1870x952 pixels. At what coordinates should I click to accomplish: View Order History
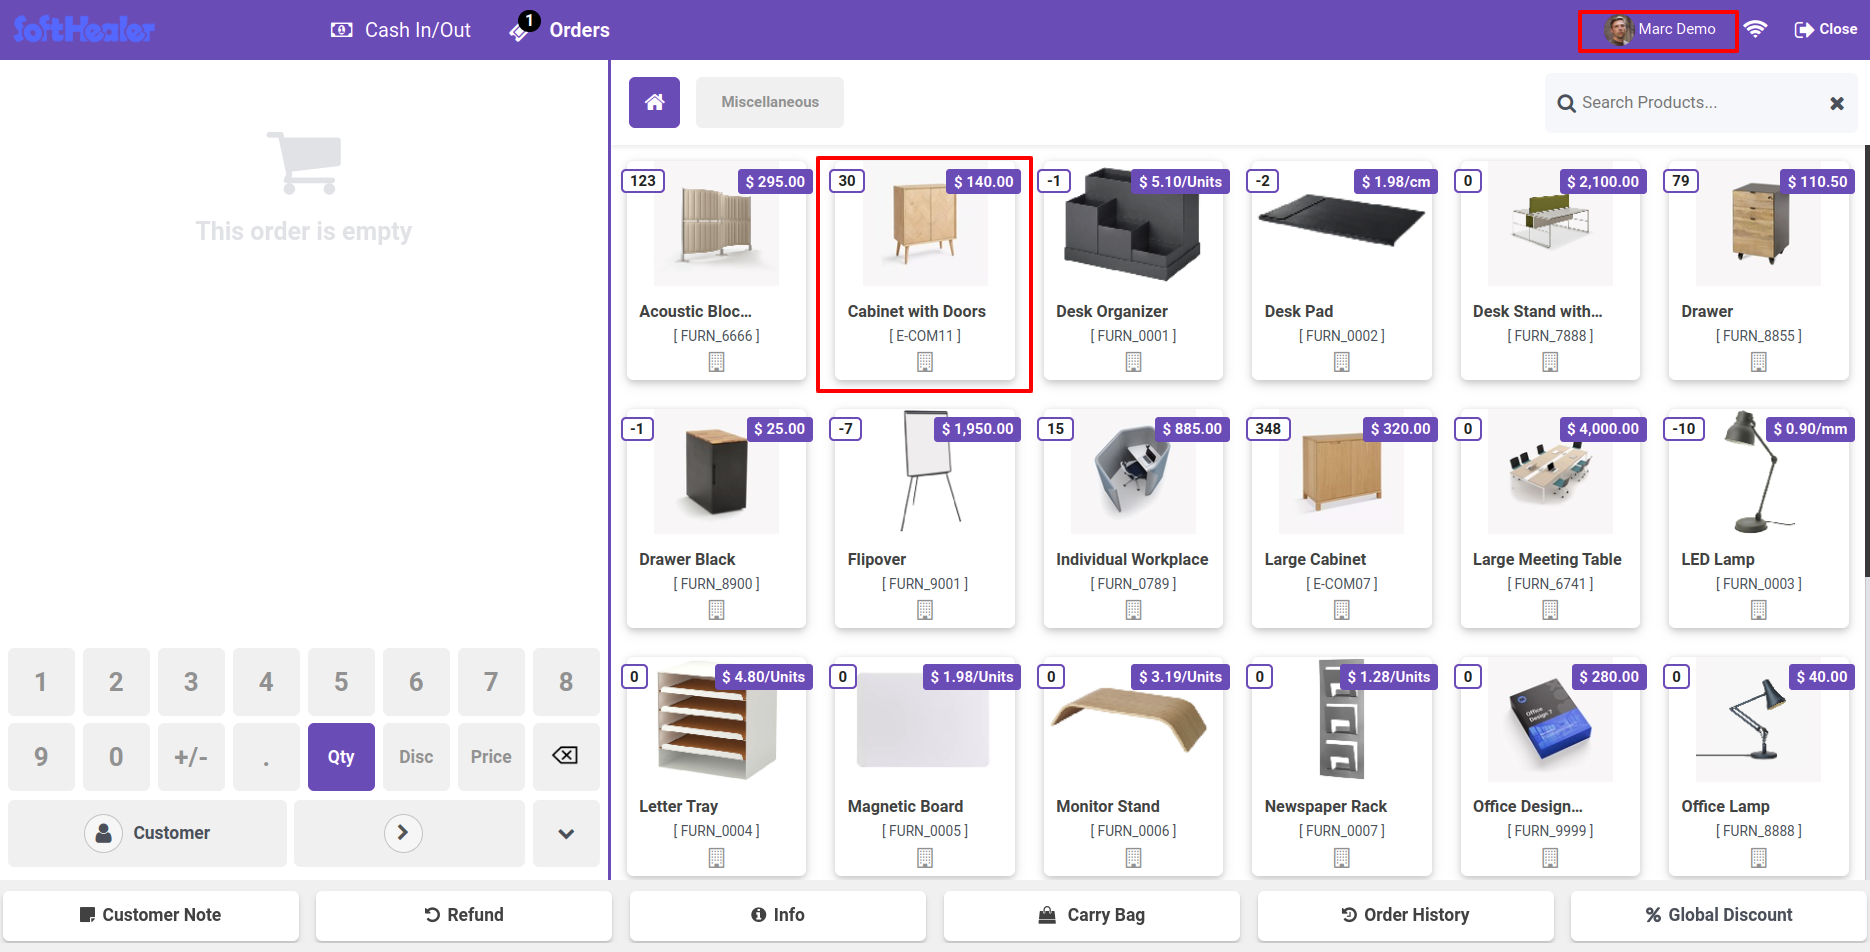(1406, 915)
